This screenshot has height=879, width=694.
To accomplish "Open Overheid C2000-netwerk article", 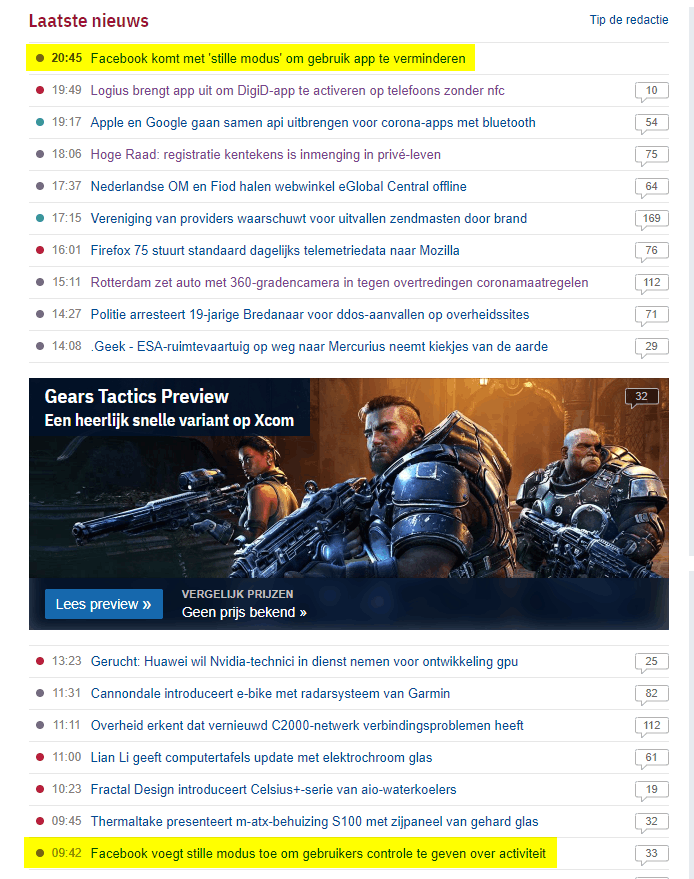I will point(307,725).
